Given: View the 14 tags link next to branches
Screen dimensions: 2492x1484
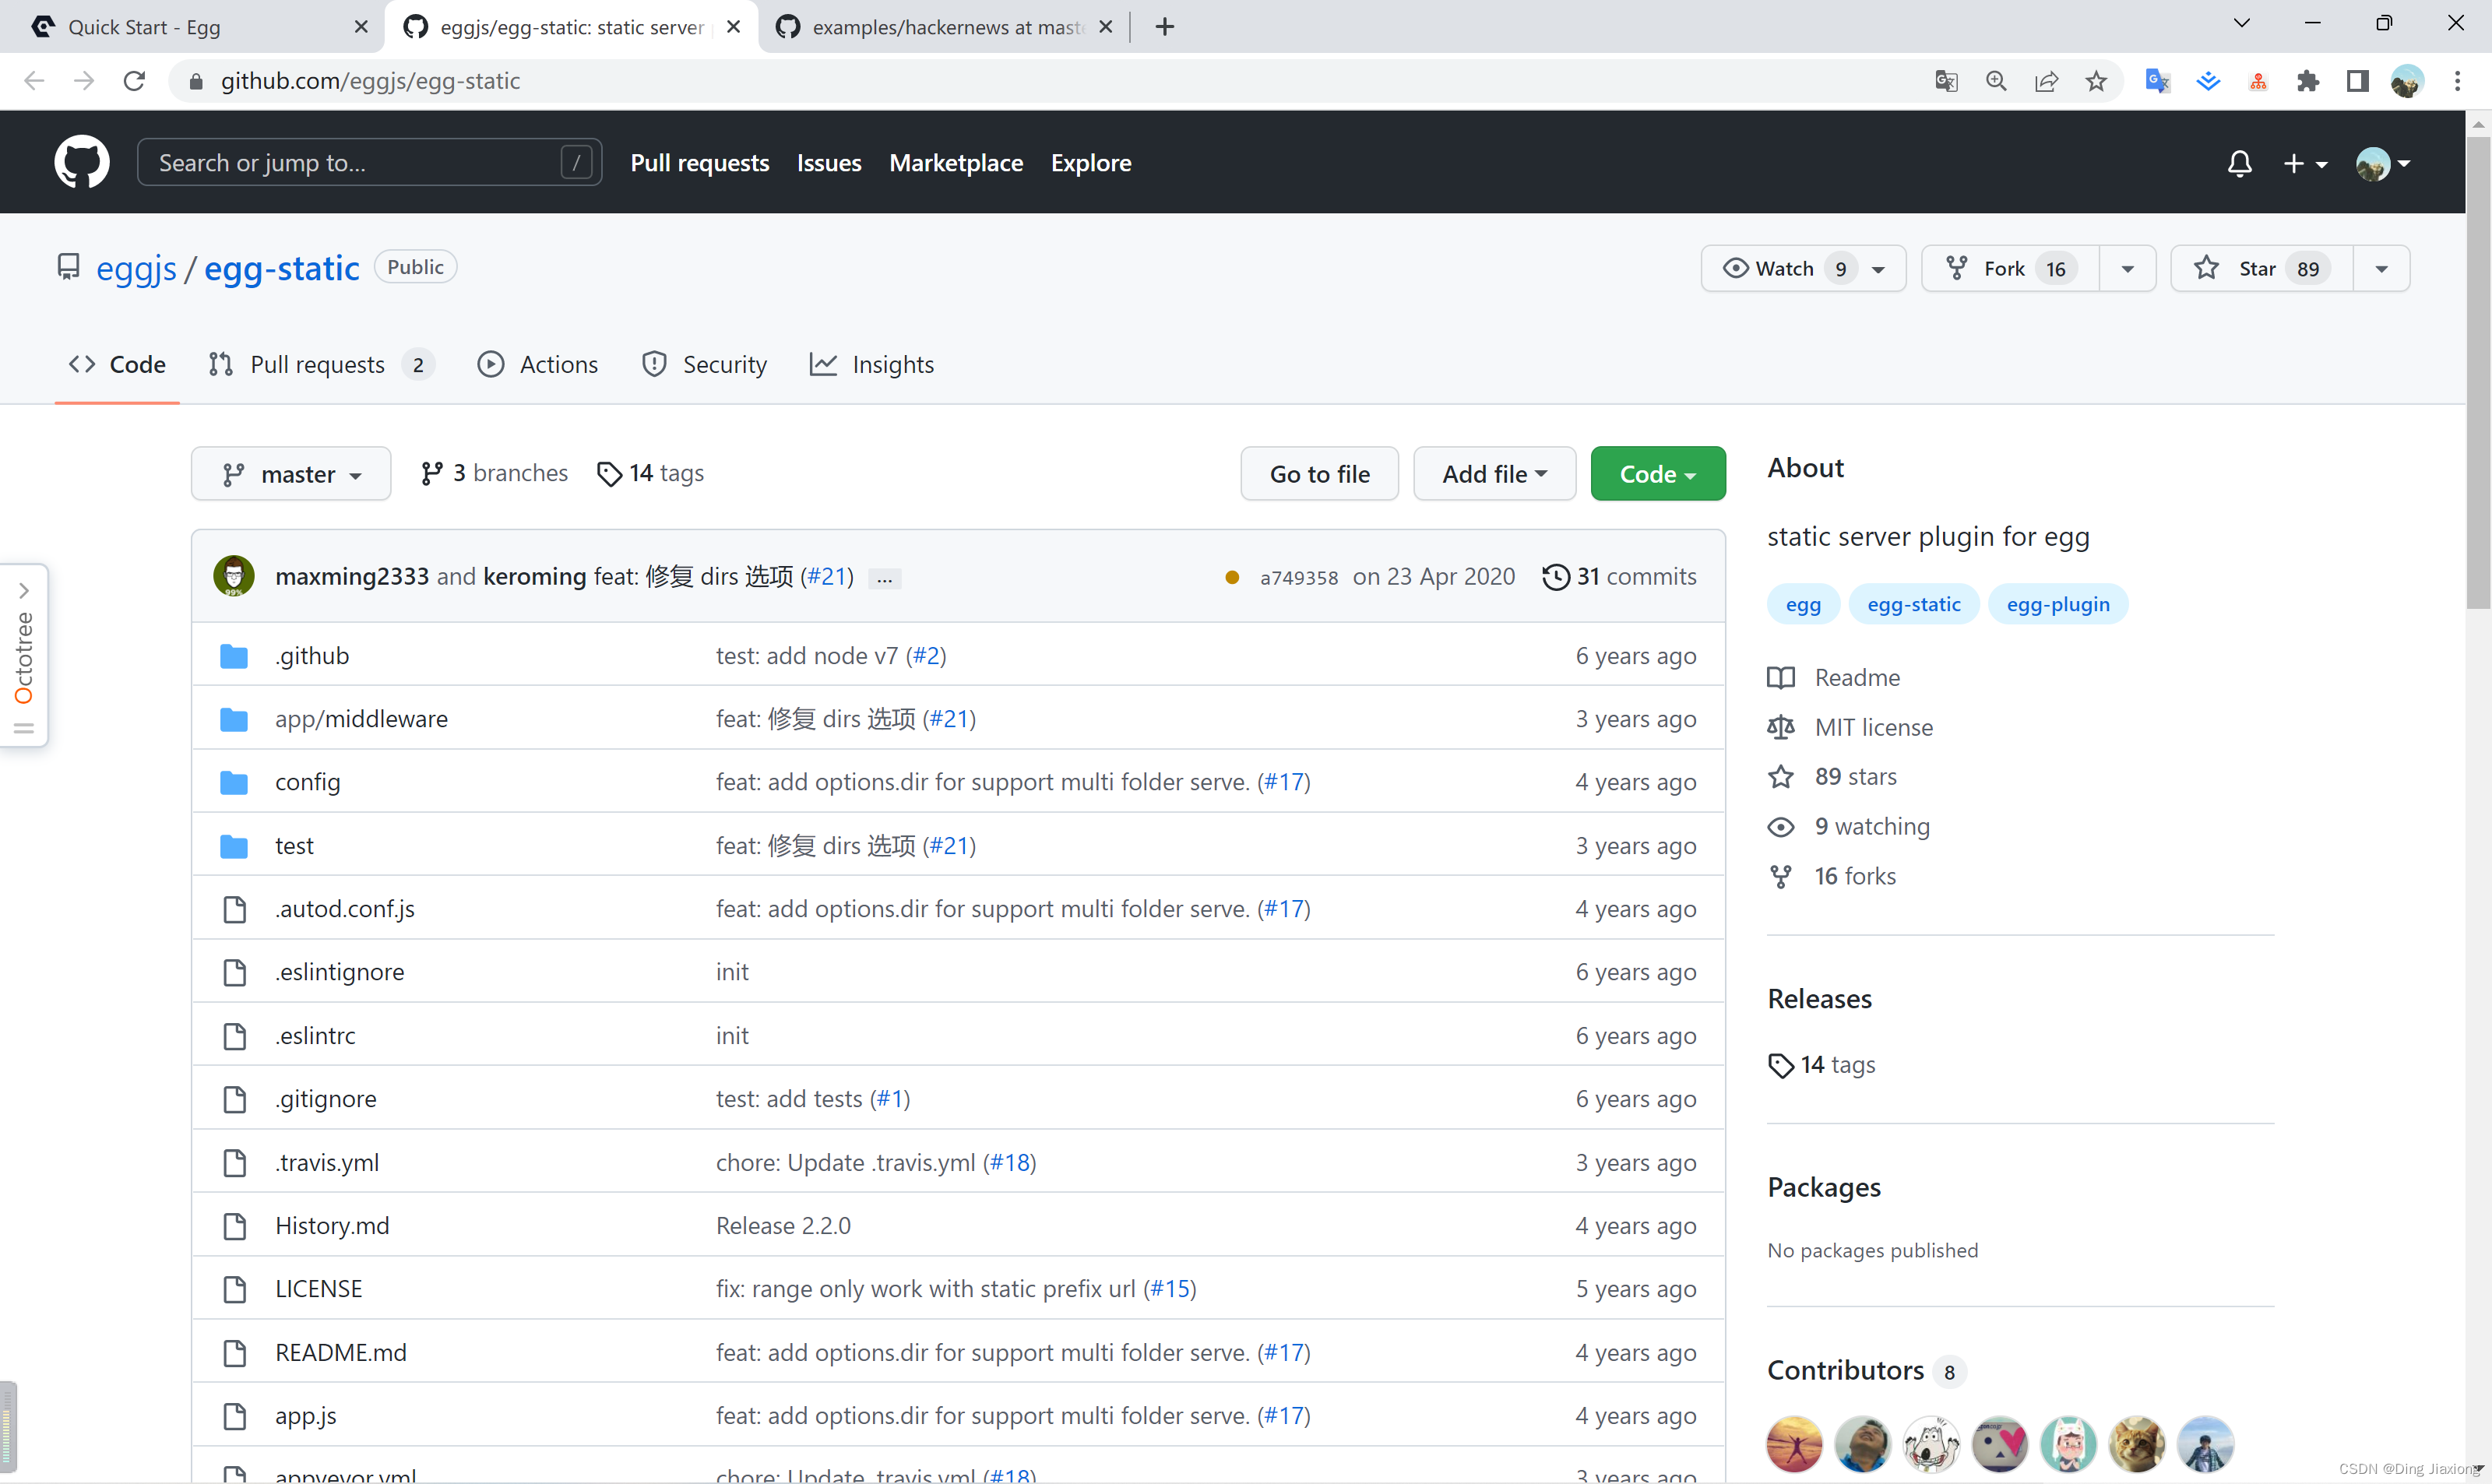Looking at the screenshot, I should tap(650, 473).
